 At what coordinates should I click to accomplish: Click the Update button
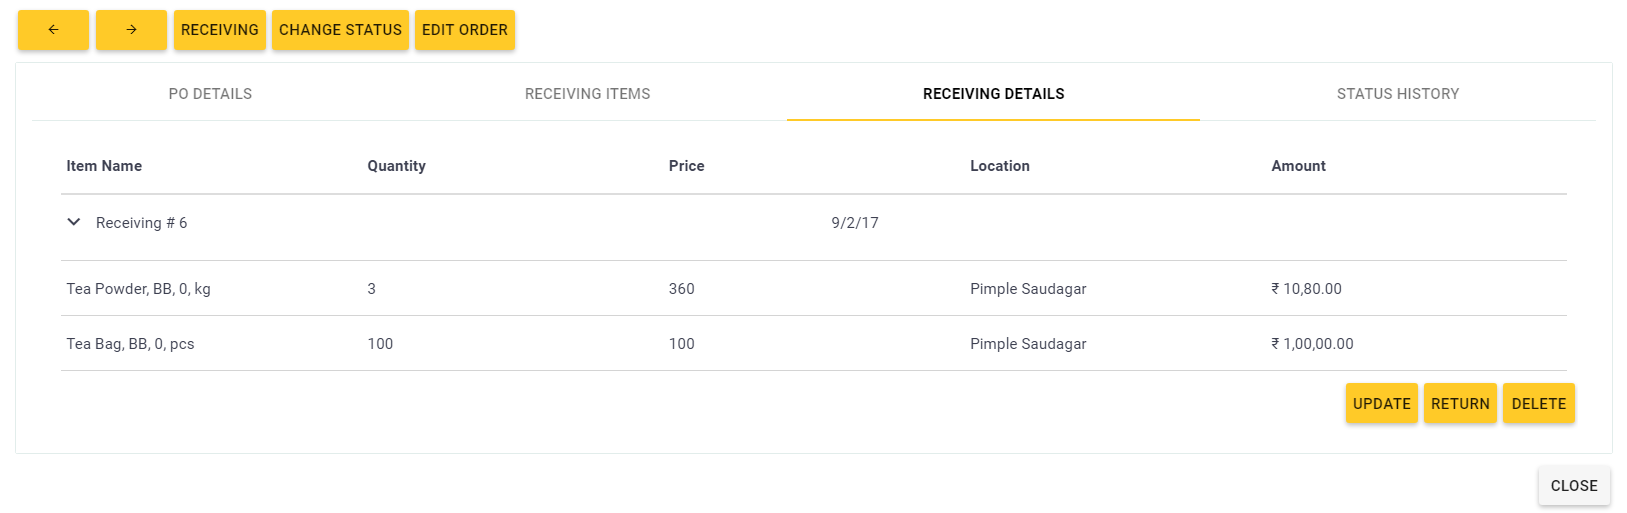pos(1381,404)
